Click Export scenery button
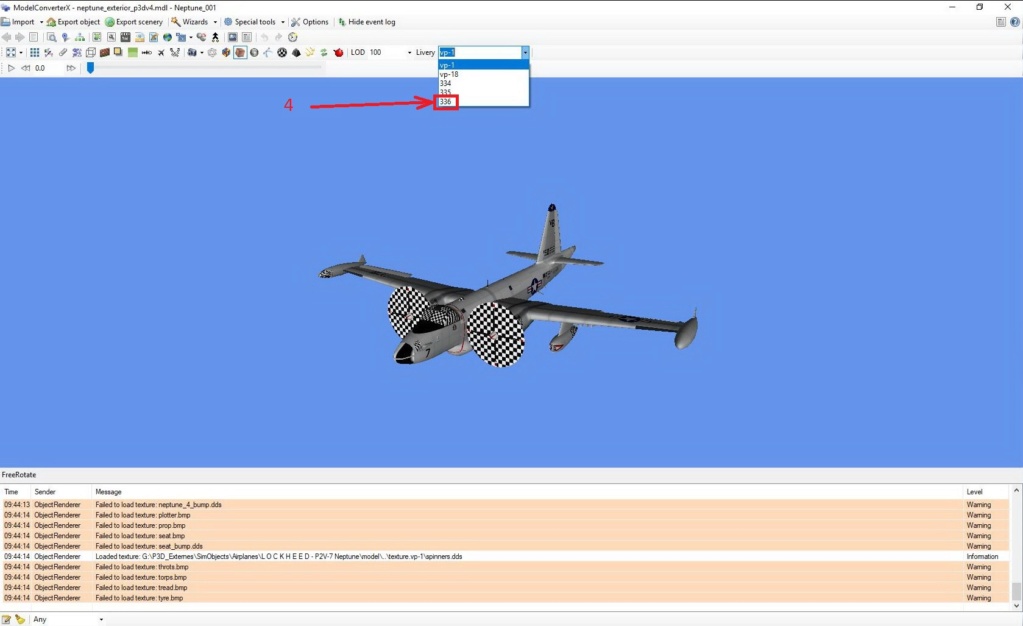Screen dimensions: 1023x626 pos(134,22)
